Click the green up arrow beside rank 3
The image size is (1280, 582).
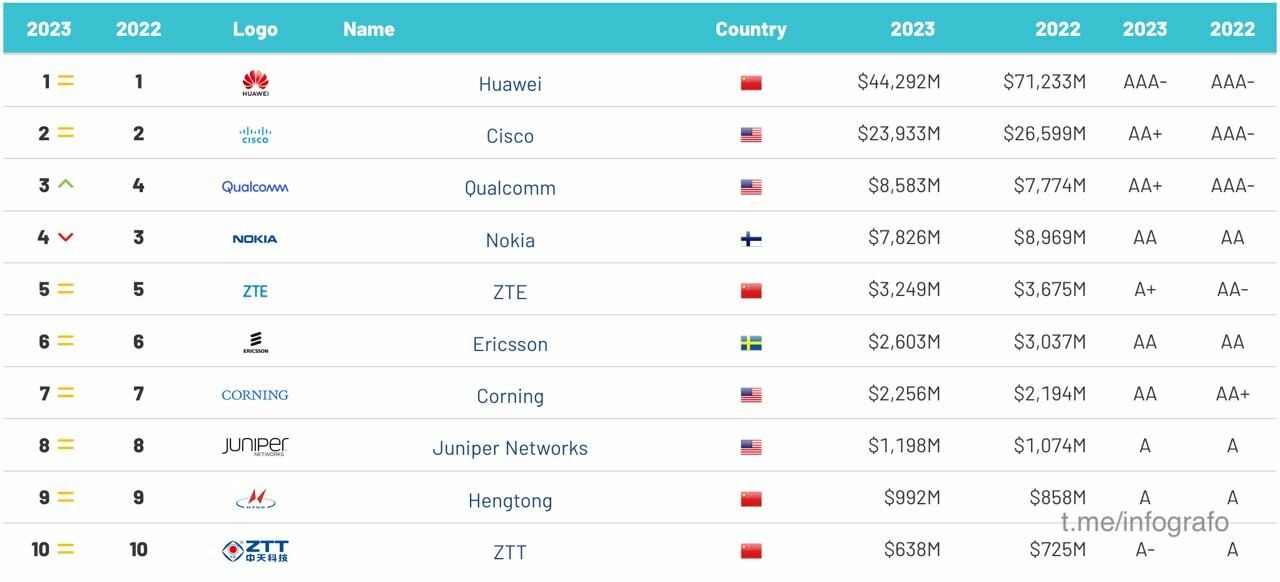[x=66, y=185]
